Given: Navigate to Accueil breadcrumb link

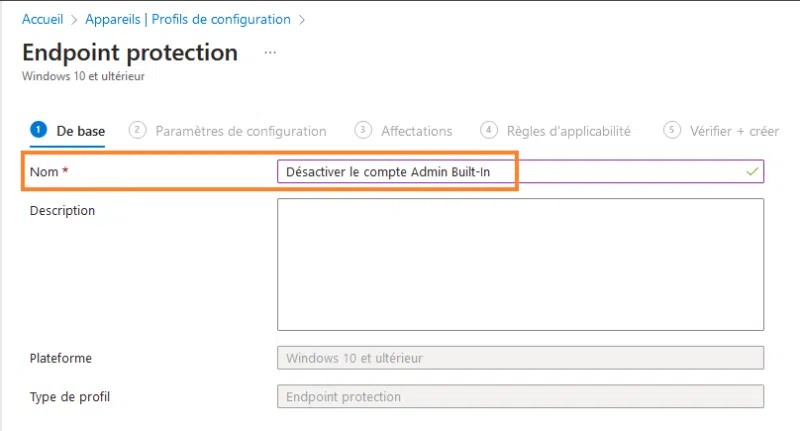Looking at the screenshot, I should tap(44, 19).
